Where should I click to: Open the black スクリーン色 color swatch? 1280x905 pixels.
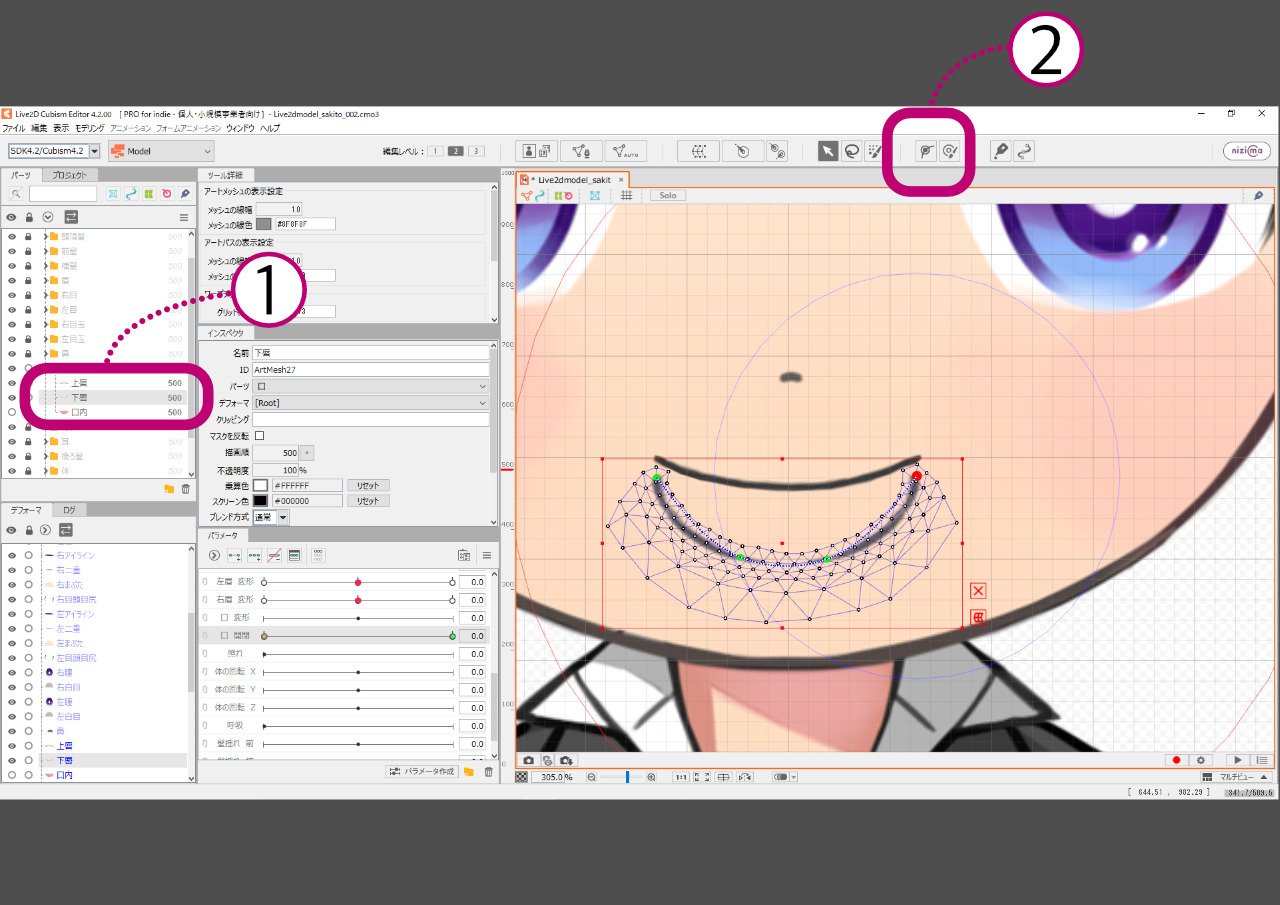(261, 501)
